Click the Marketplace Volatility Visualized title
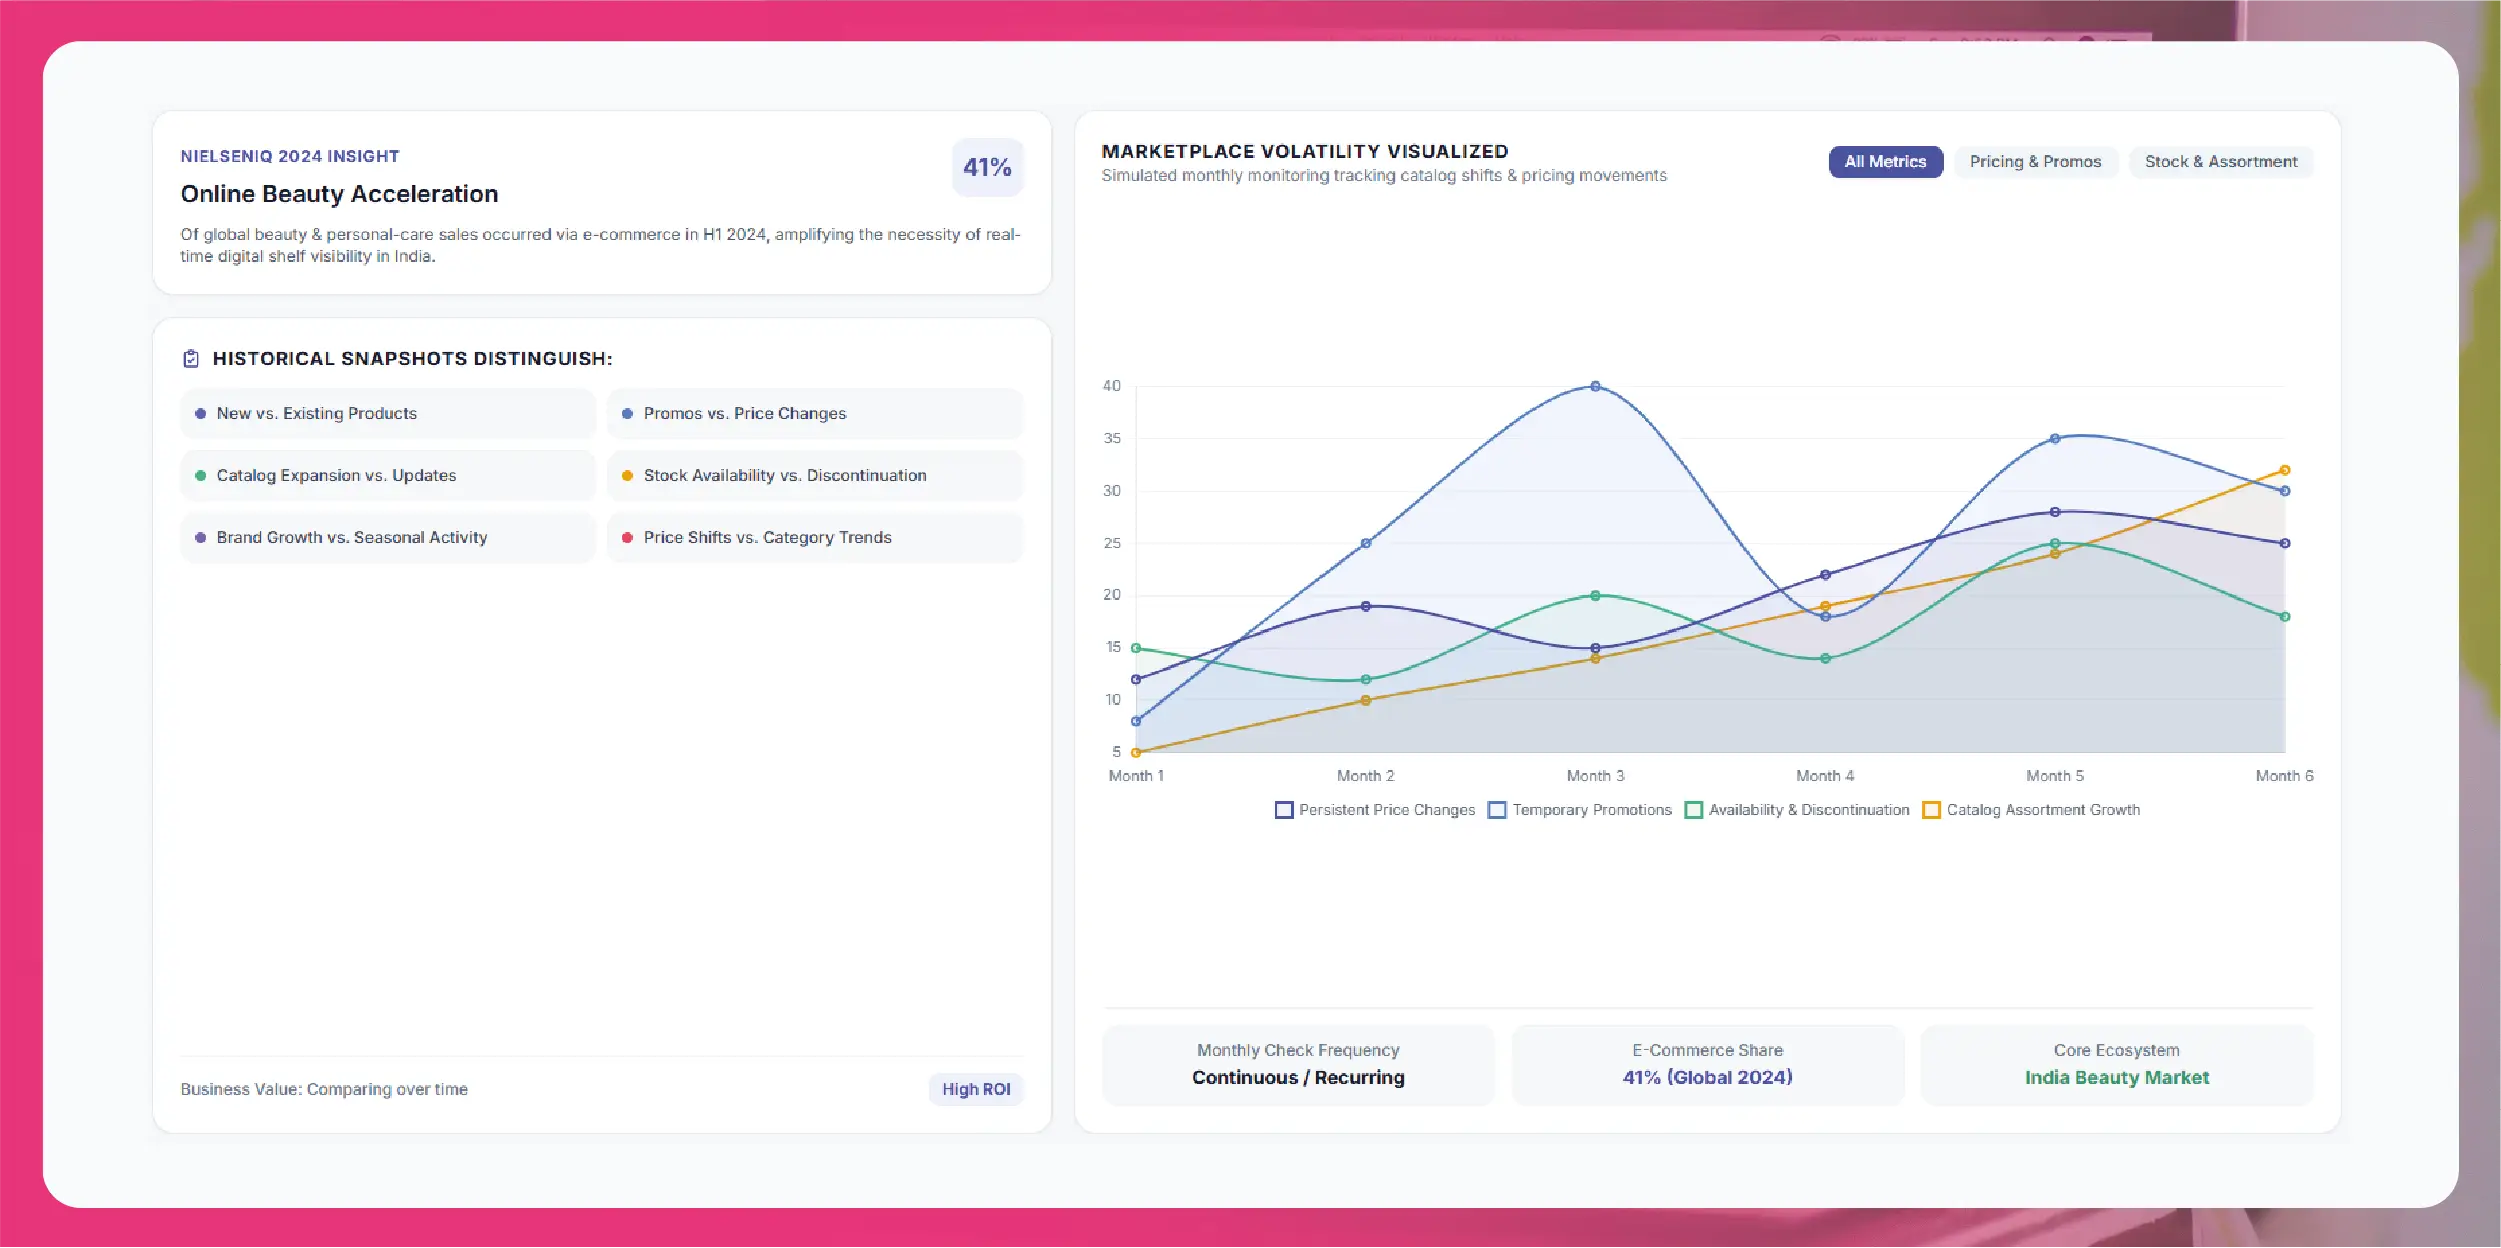Screen dimensions: 2501x1248 coord(1305,152)
